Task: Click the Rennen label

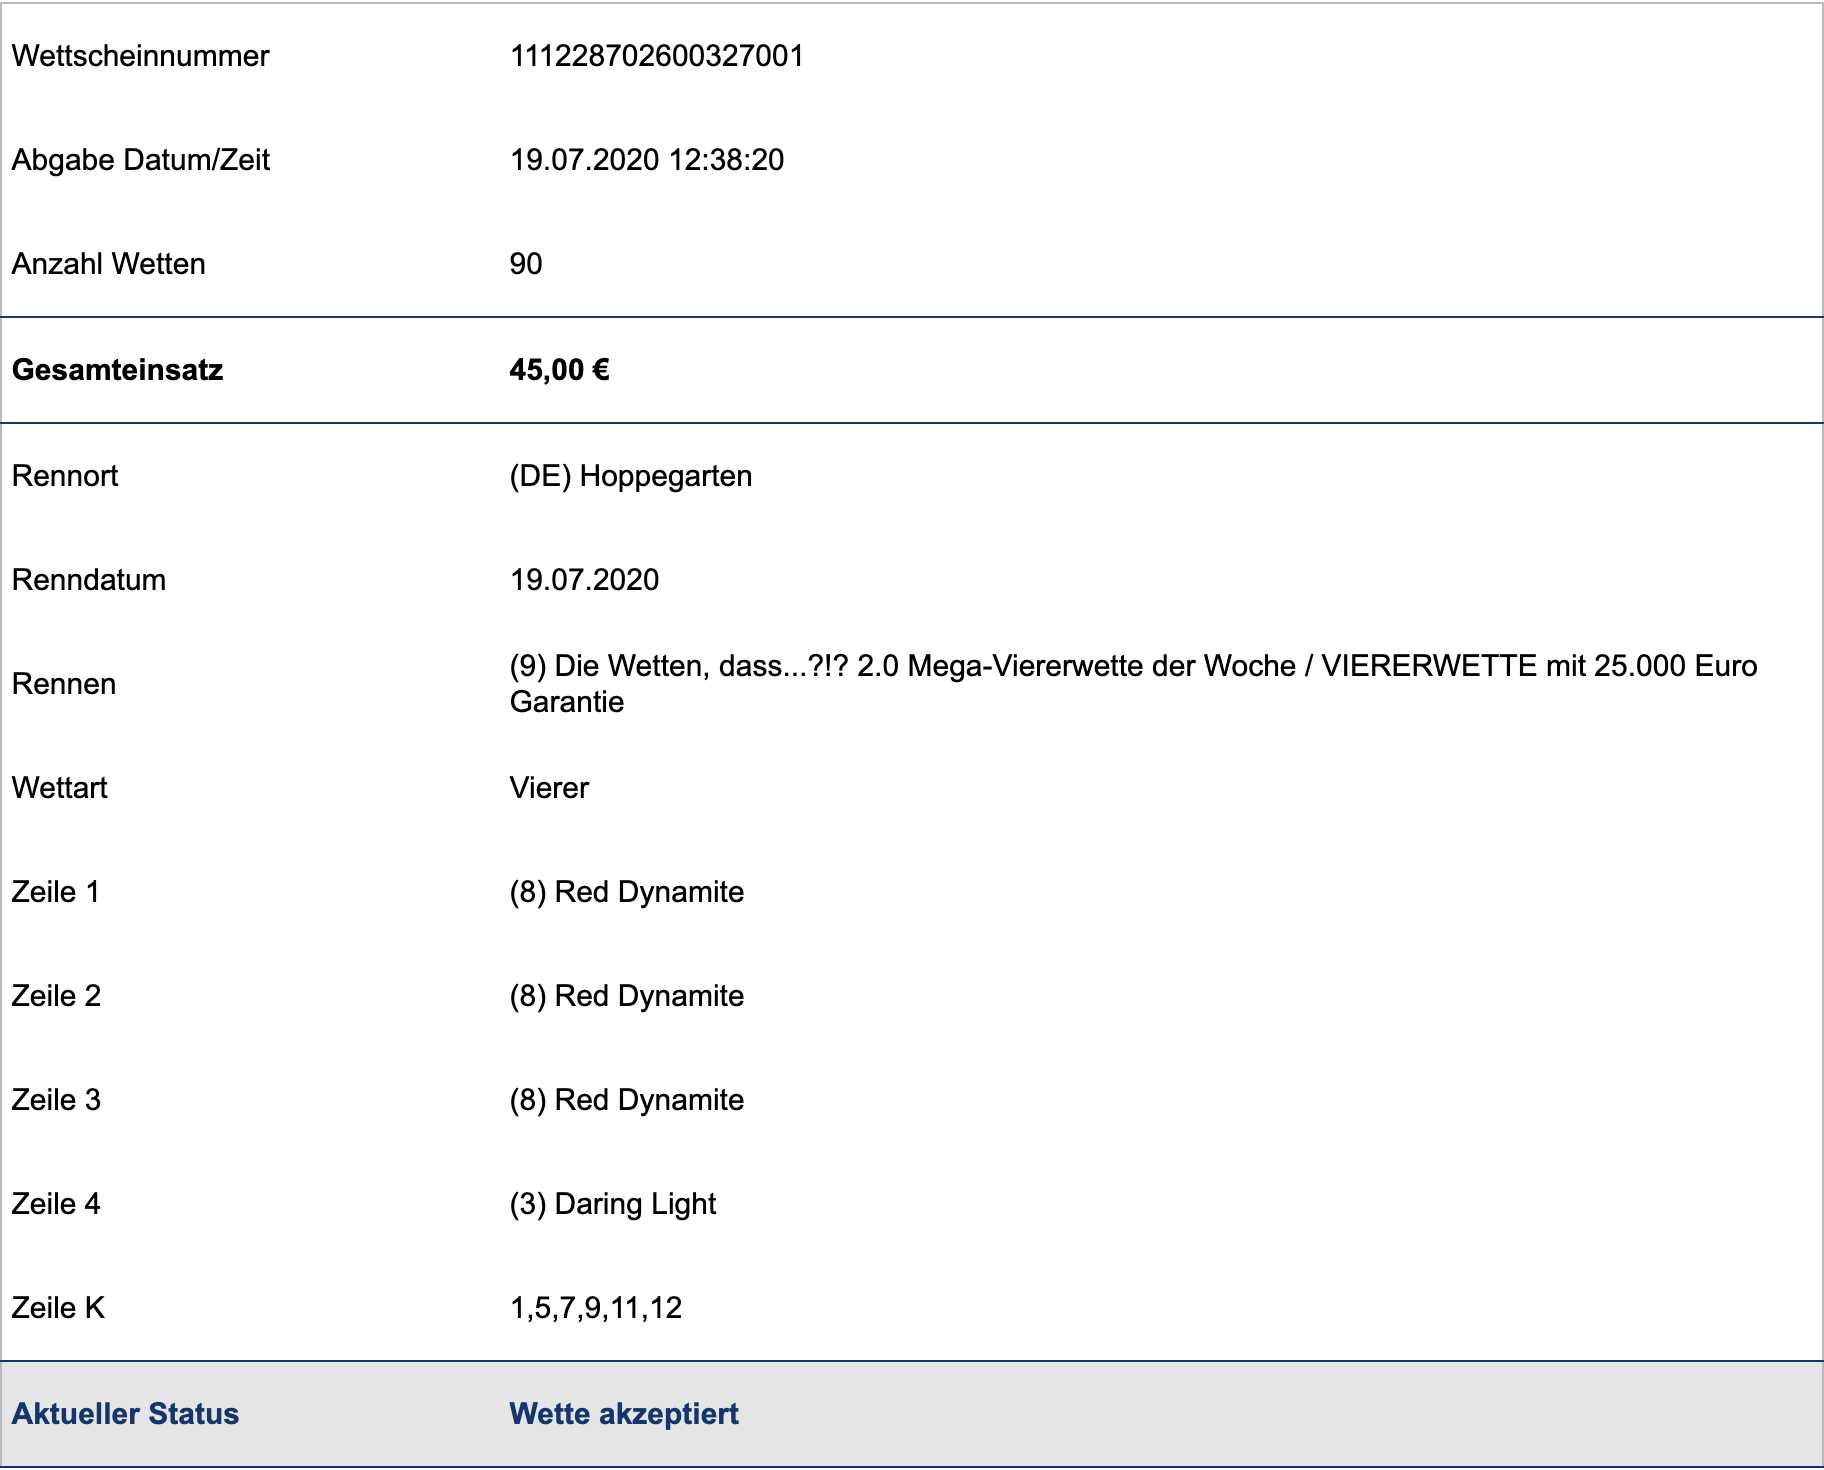Action: coord(64,684)
